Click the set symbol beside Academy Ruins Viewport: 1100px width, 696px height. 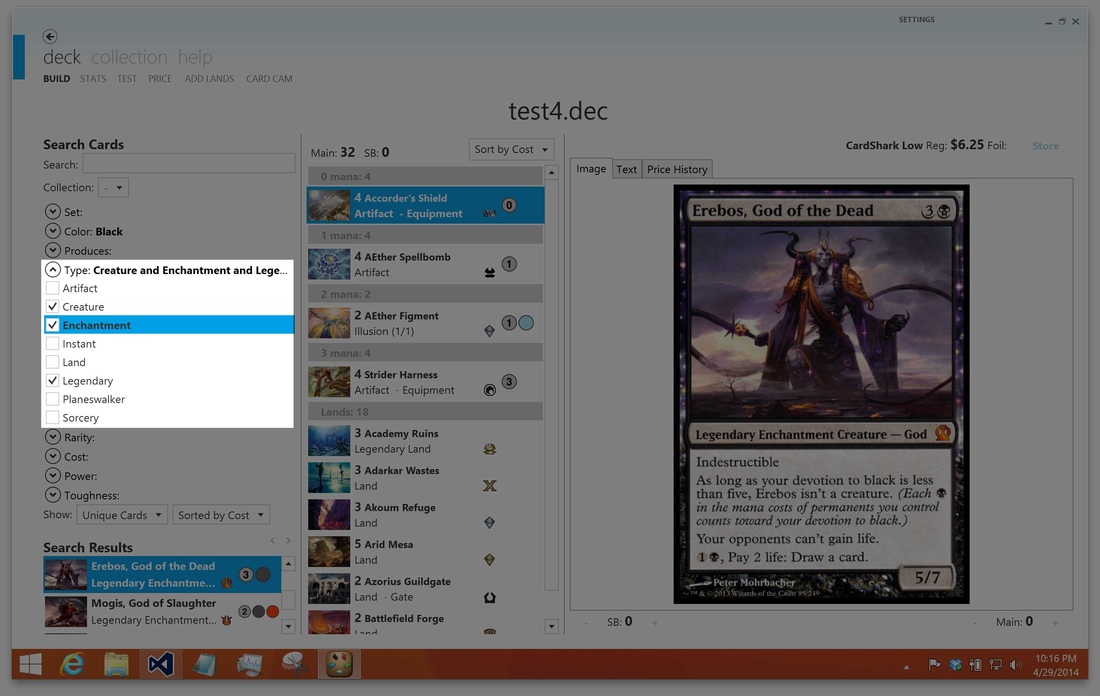[489, 449]
